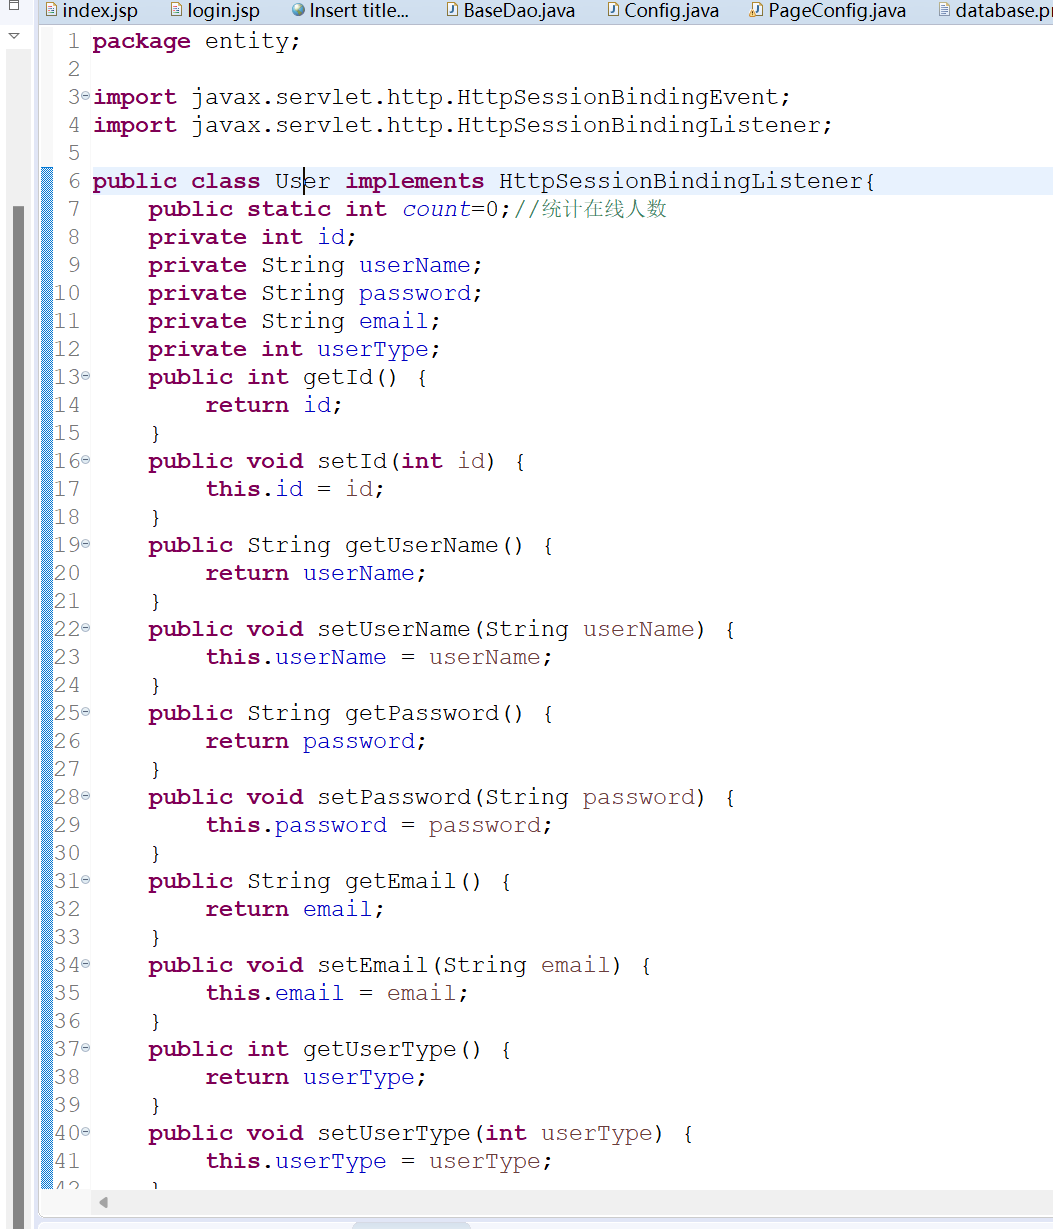Click 'HttpSessionBindingListener' in line 4 import
Image resolution: width=1053 pixels, height=1229 pixels.
(x=640, y=125)
